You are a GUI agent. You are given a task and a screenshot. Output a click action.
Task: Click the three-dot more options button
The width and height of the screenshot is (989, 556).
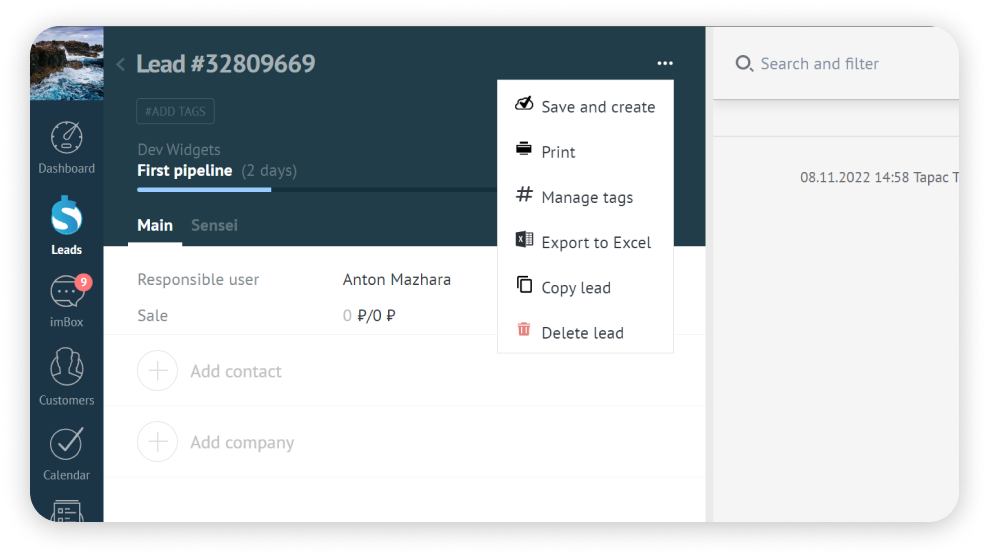click(665, 63)
